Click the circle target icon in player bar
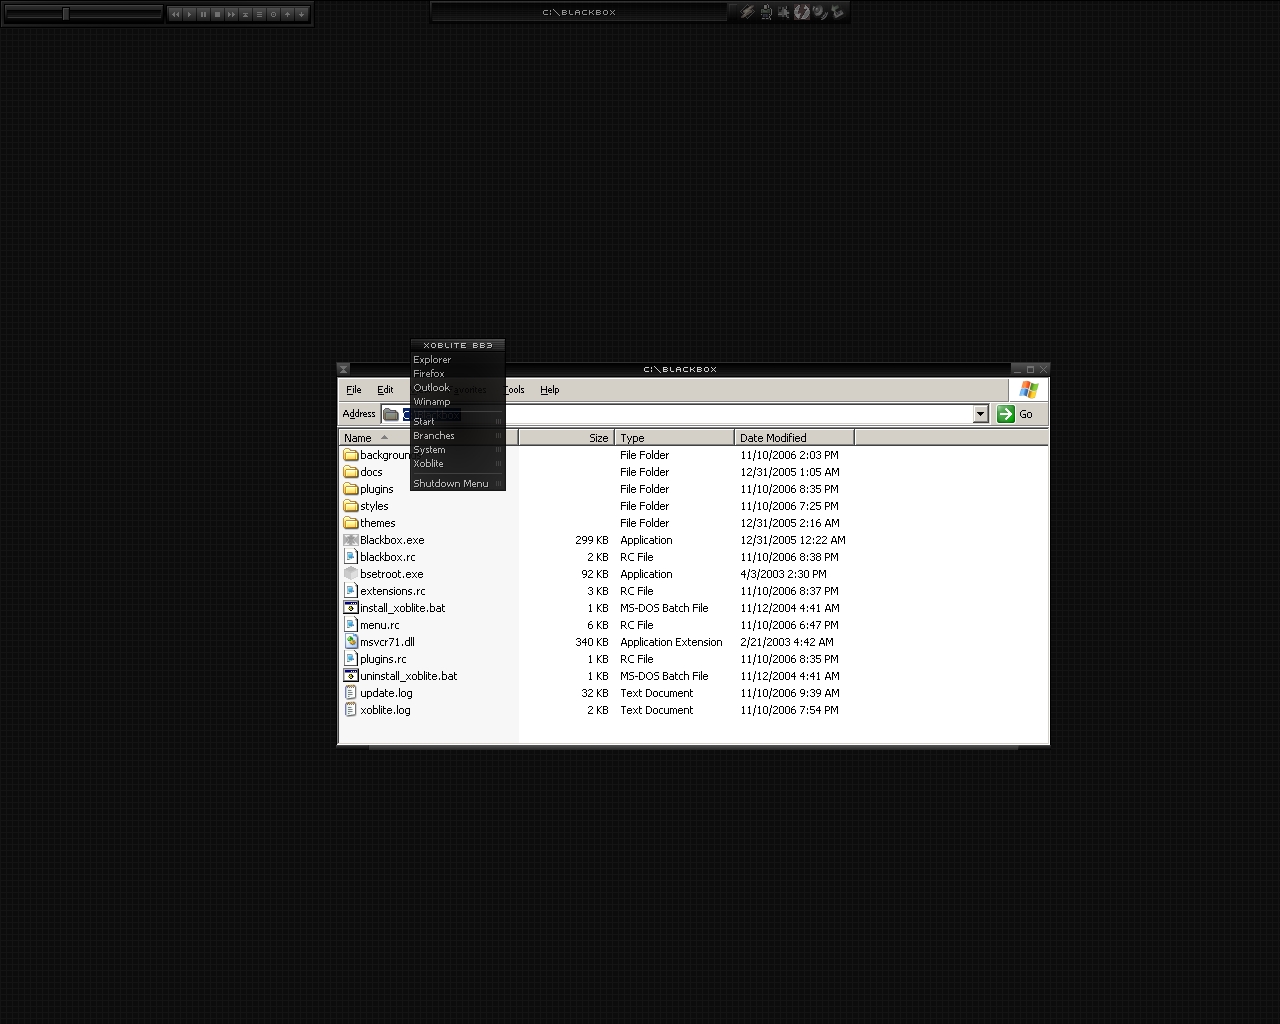This screenshot has width=1280, height=1024. 273,14
